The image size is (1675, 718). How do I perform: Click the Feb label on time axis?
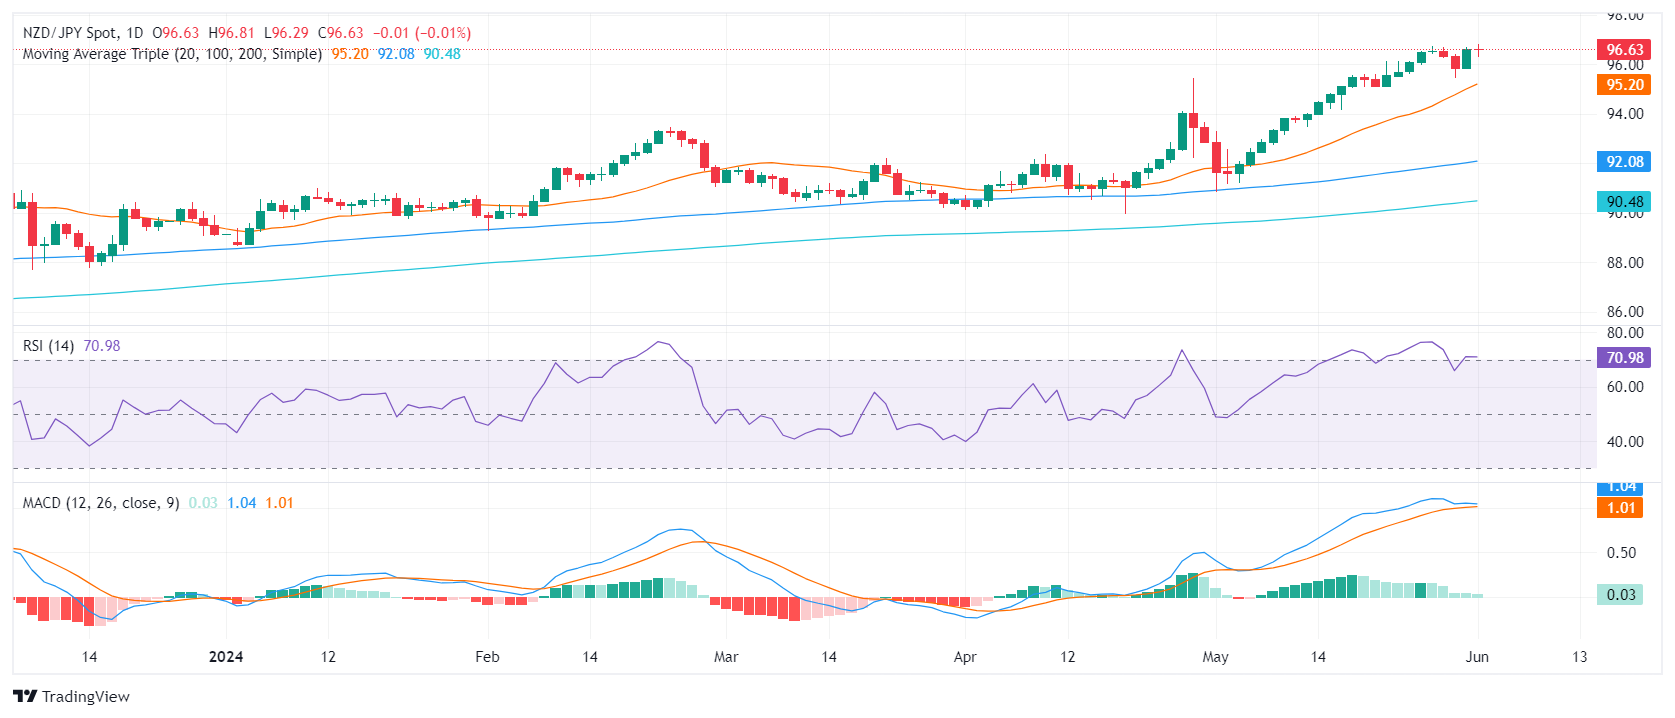(x=487, y=657)
